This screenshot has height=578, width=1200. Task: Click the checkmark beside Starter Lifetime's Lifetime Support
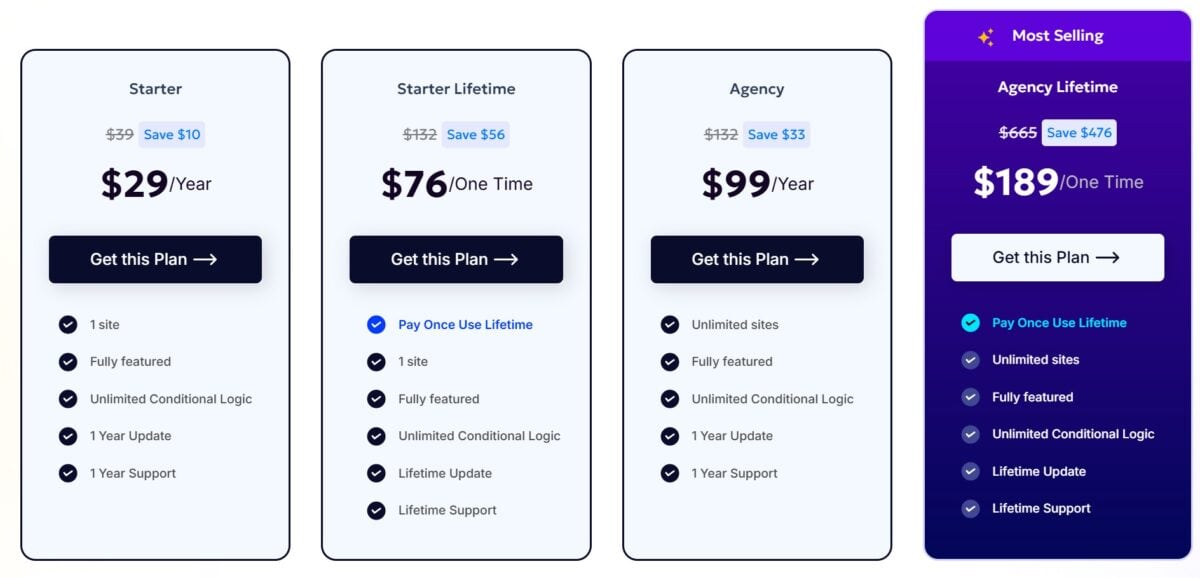point(376,510)
